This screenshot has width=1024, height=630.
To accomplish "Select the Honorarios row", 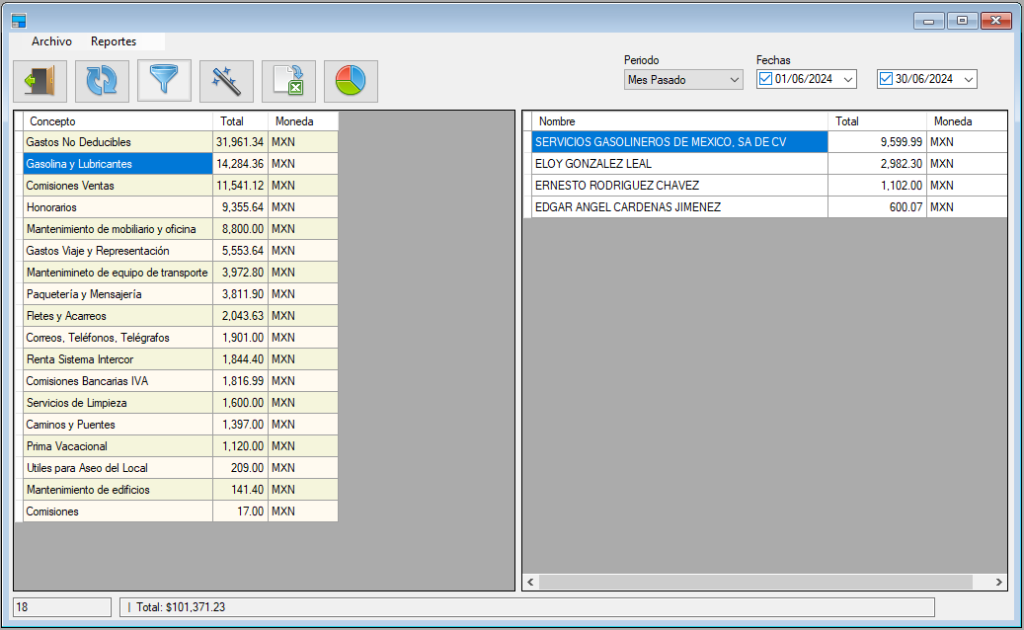I will pos(118,207).
